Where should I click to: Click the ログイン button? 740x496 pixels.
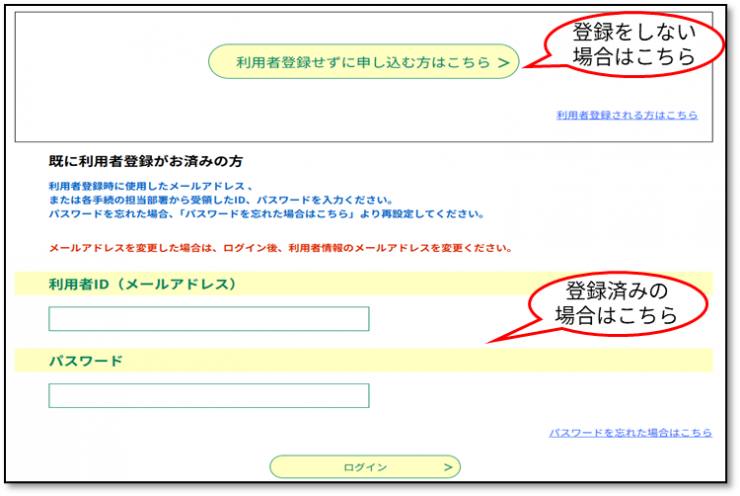[365, 467]
